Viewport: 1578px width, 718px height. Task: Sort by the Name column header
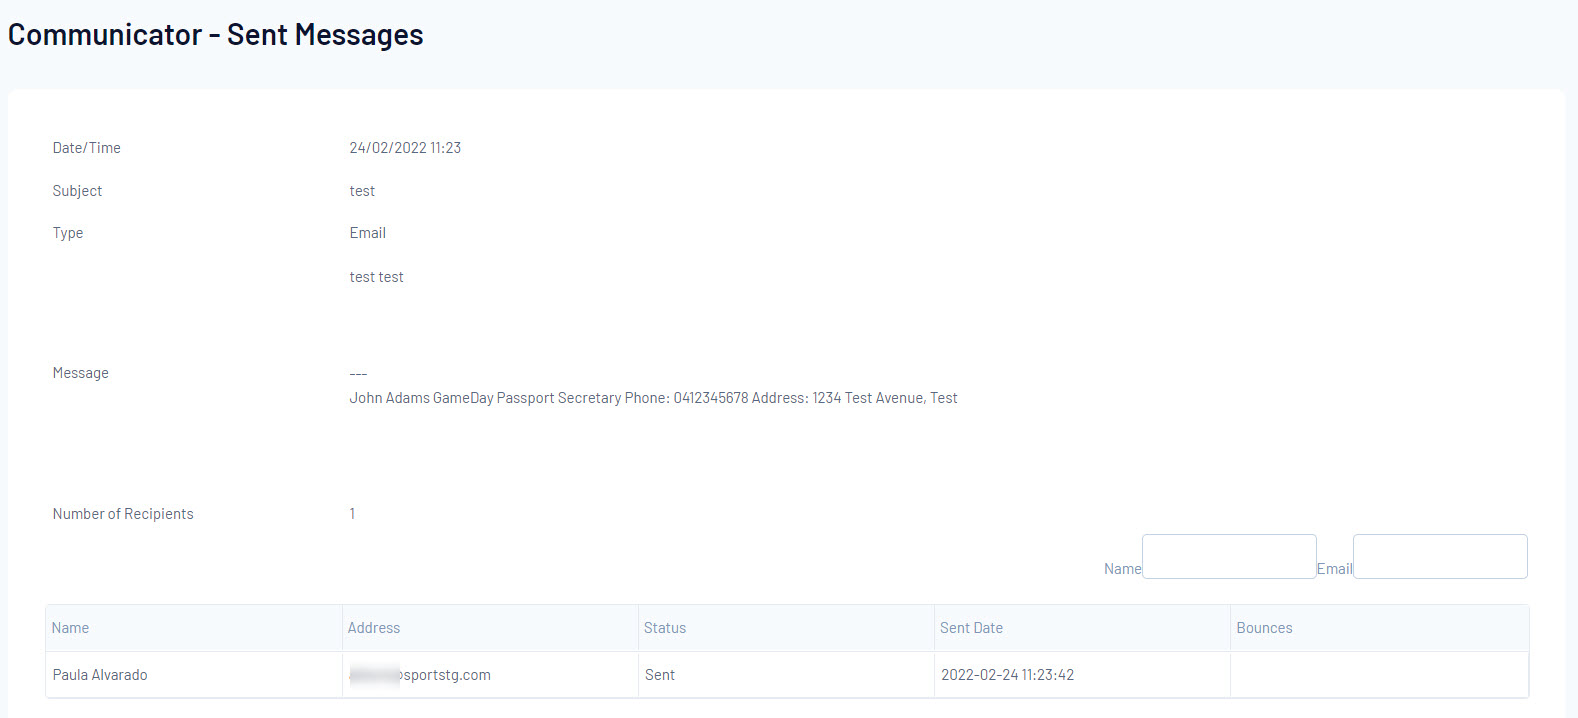pos(194,628)
